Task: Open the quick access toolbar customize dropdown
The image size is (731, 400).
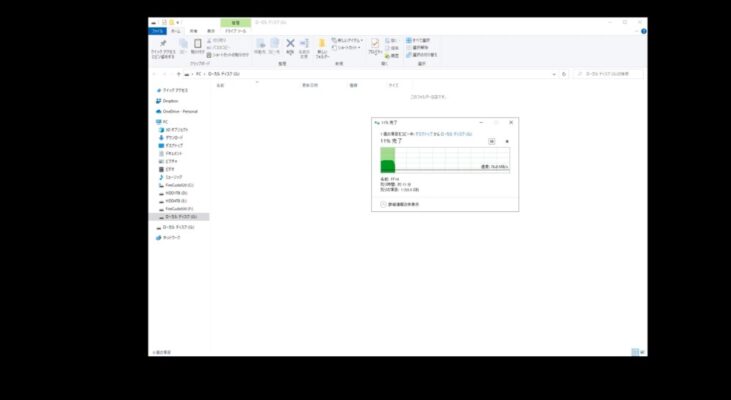Action: 178,22
